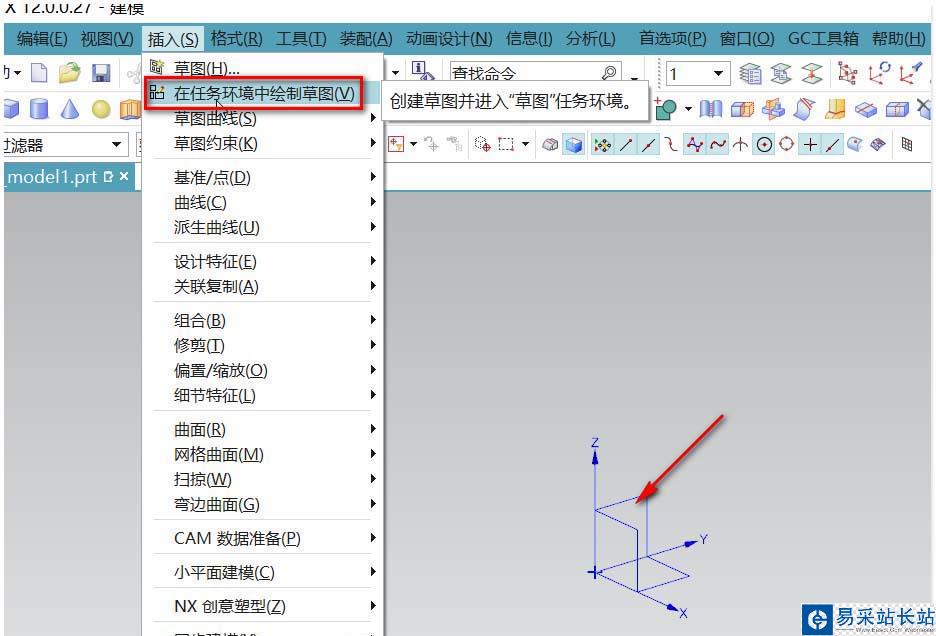Expand arrow beside selection type filter icon

[413, 144]
